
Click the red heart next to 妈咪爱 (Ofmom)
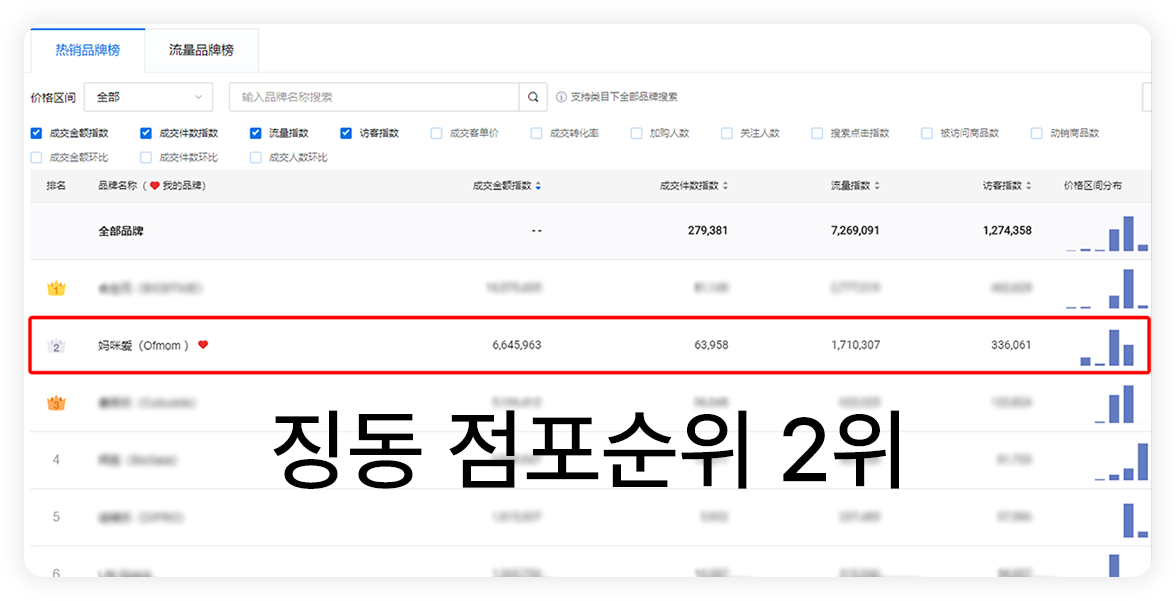(202, 344)
